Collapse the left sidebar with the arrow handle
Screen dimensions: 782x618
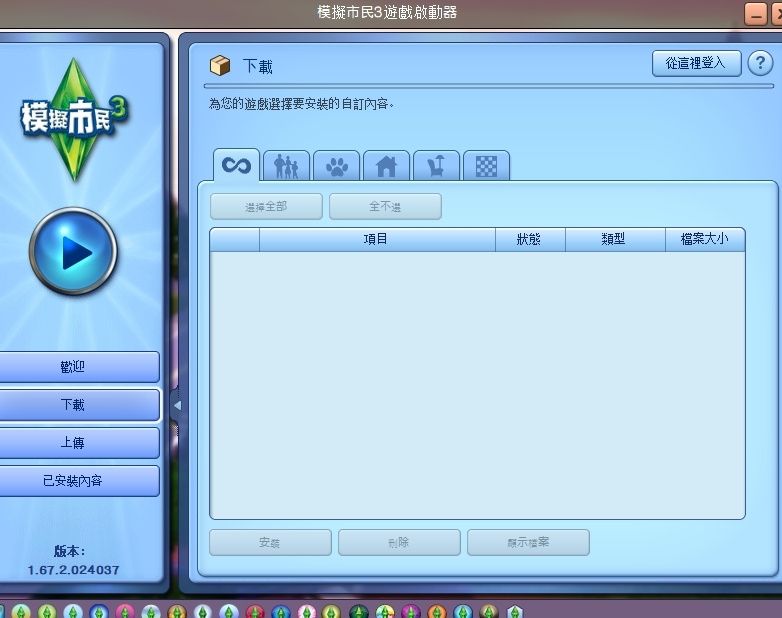click(x=177, y=406)
